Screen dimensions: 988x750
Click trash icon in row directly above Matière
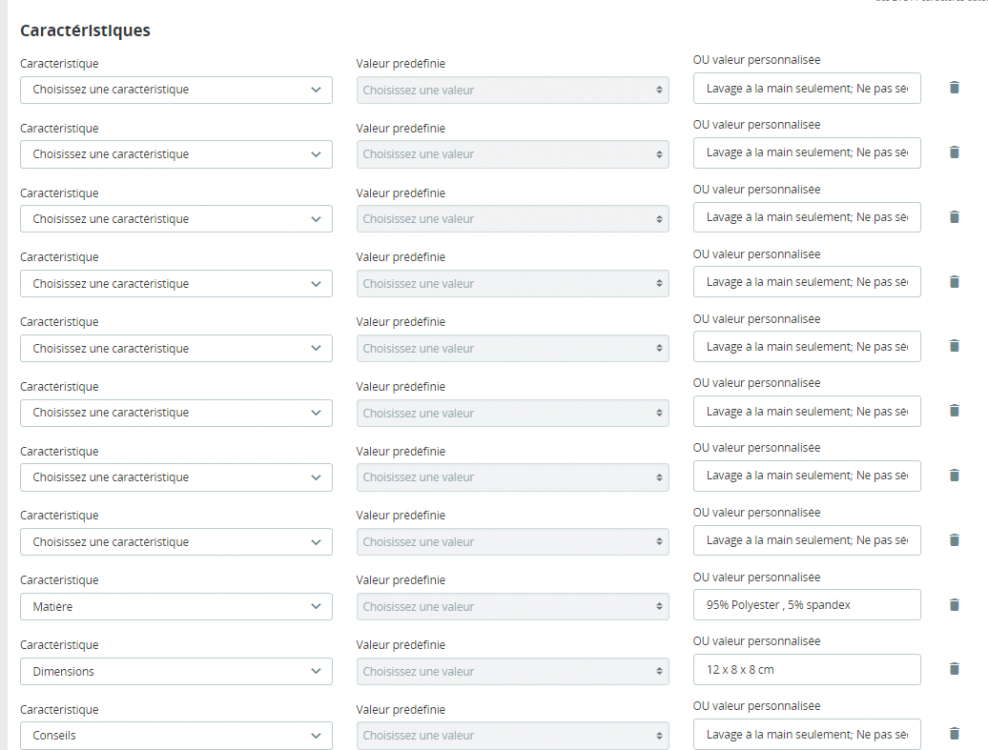(x=954, y=539)
